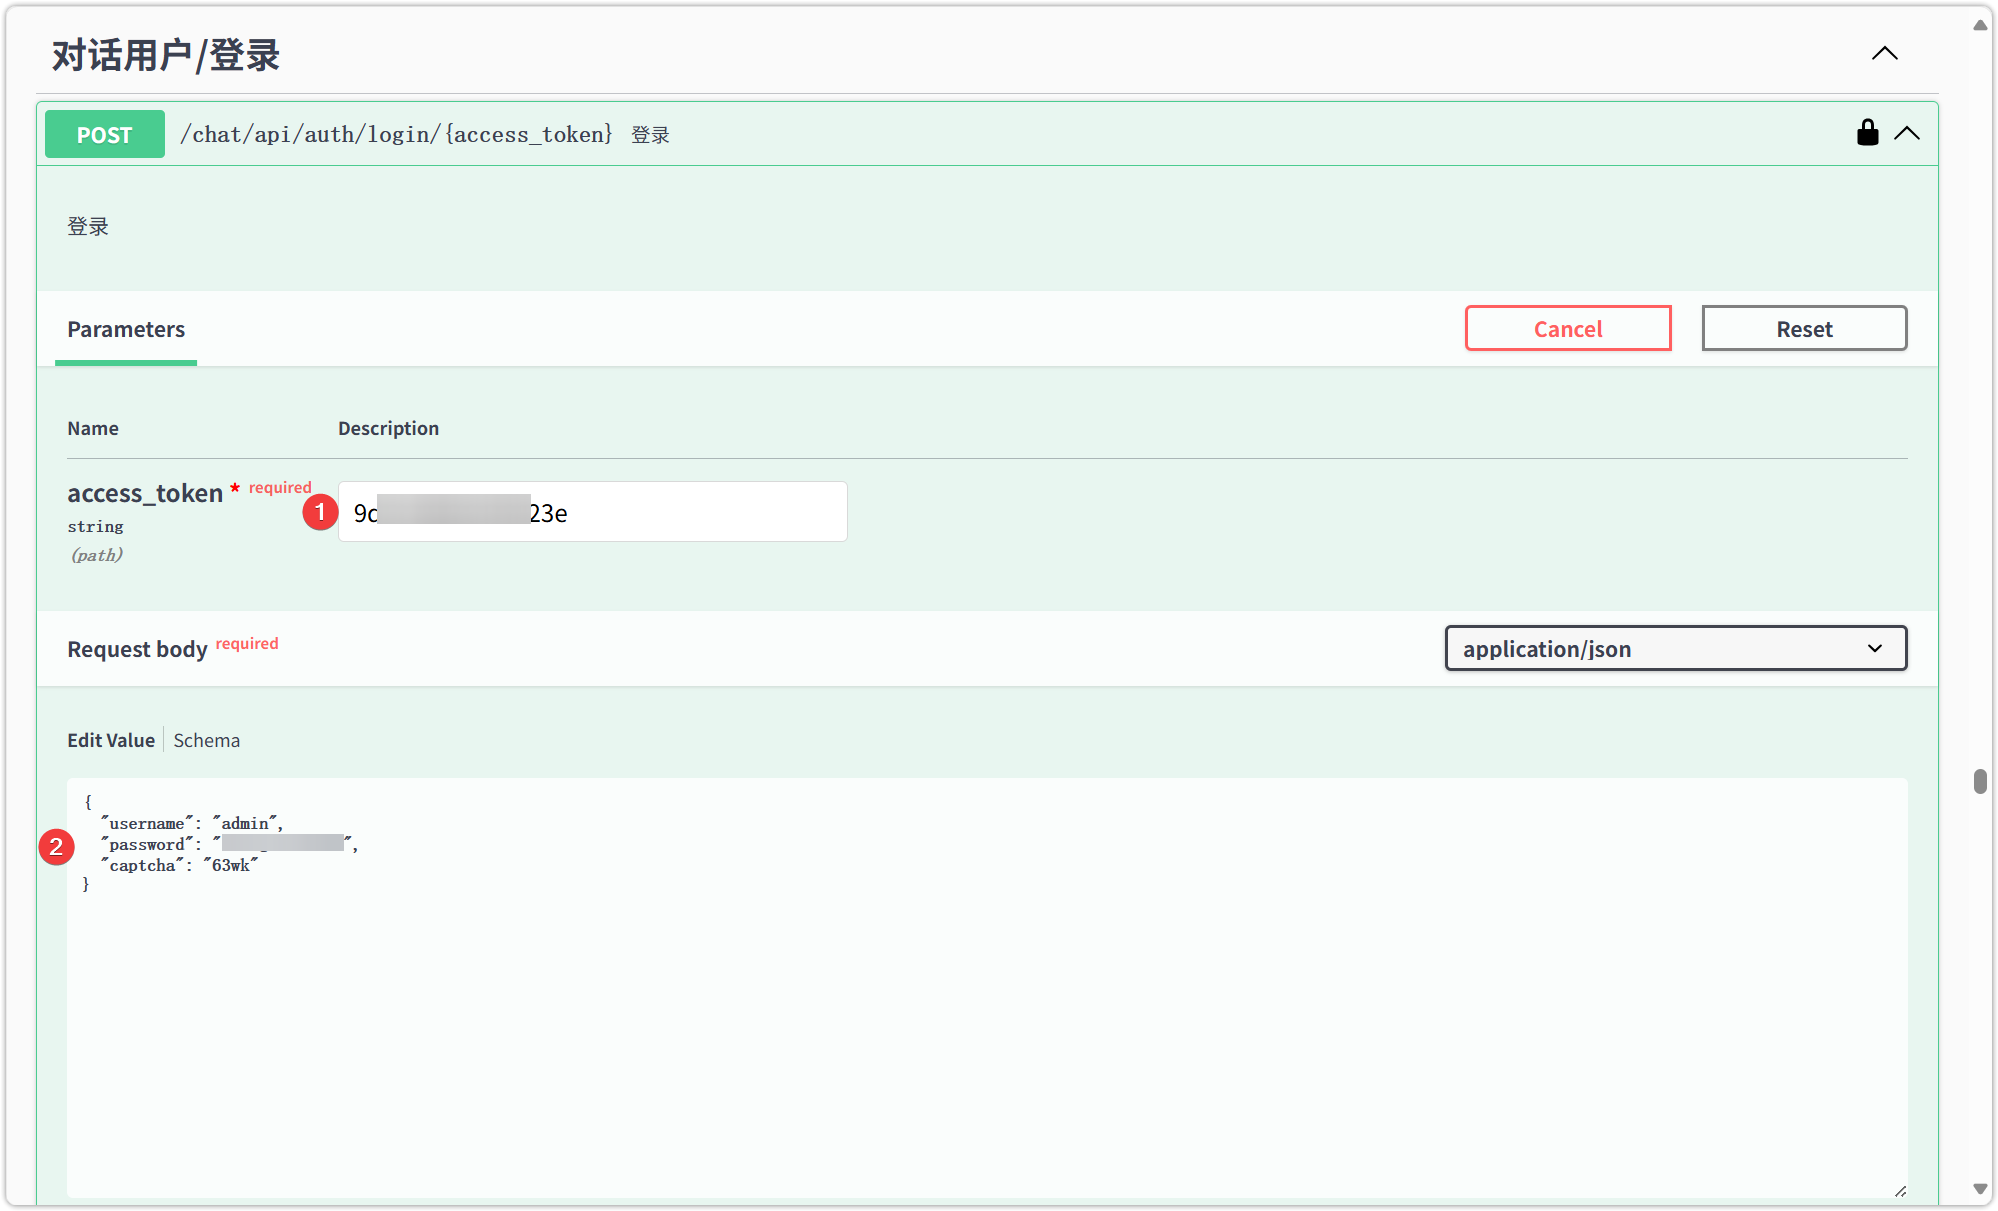The width and height of the screenshot is (1998, 1211).
Task: Click the access_token input field
Action: click(700, 513)
